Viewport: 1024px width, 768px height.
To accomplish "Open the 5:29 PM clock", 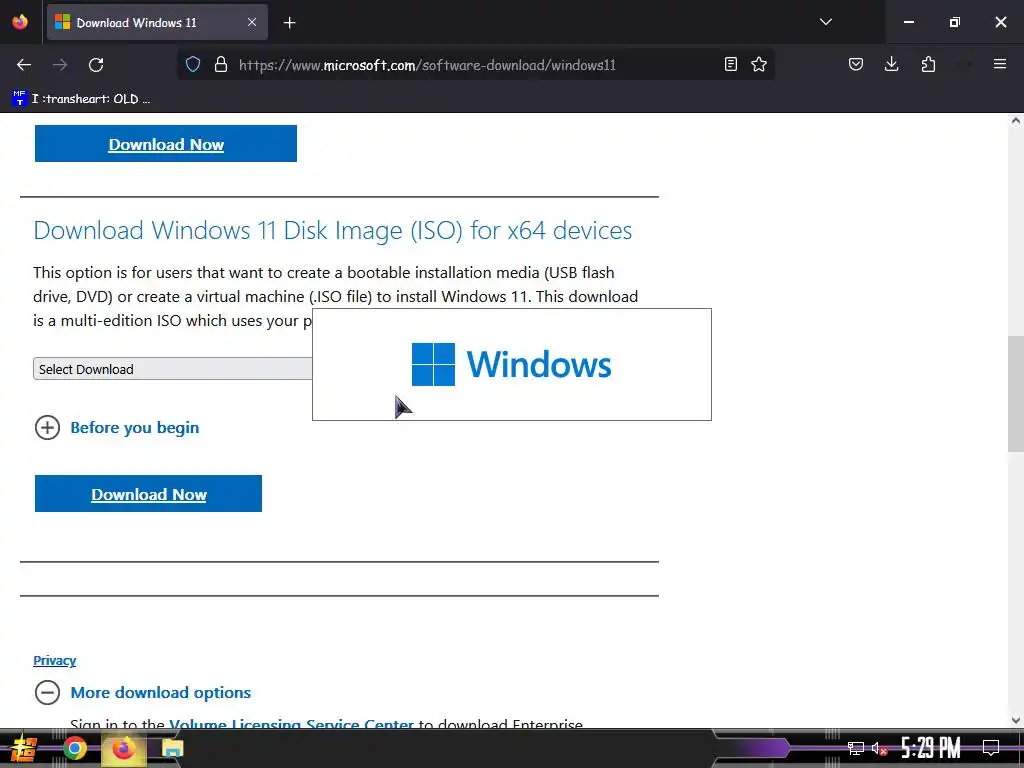I will coord(931,748).
